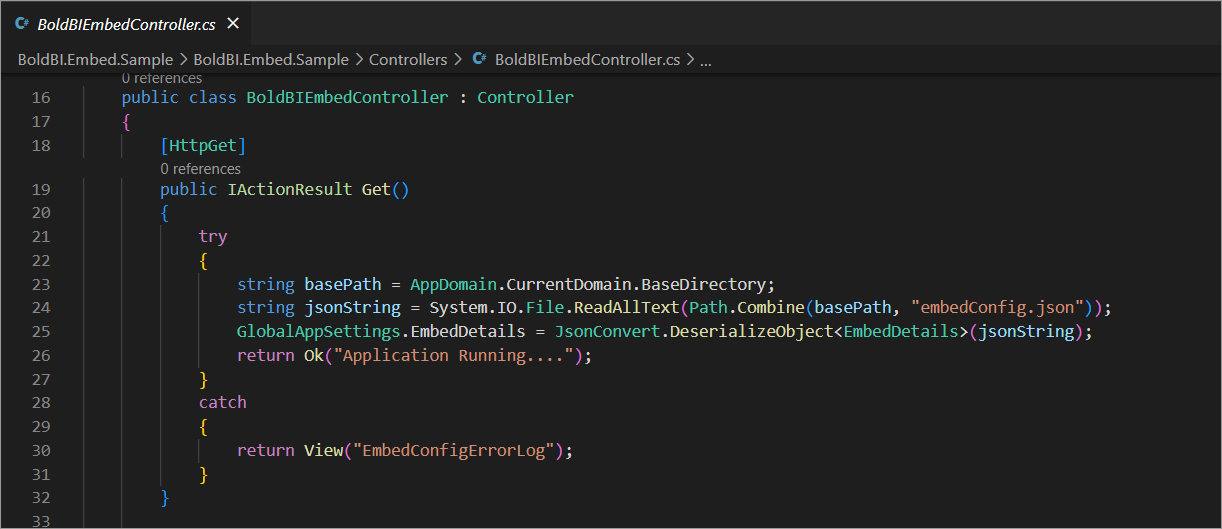
Task: Open Controllers breadcrumb segment
Action: point(408,60)
